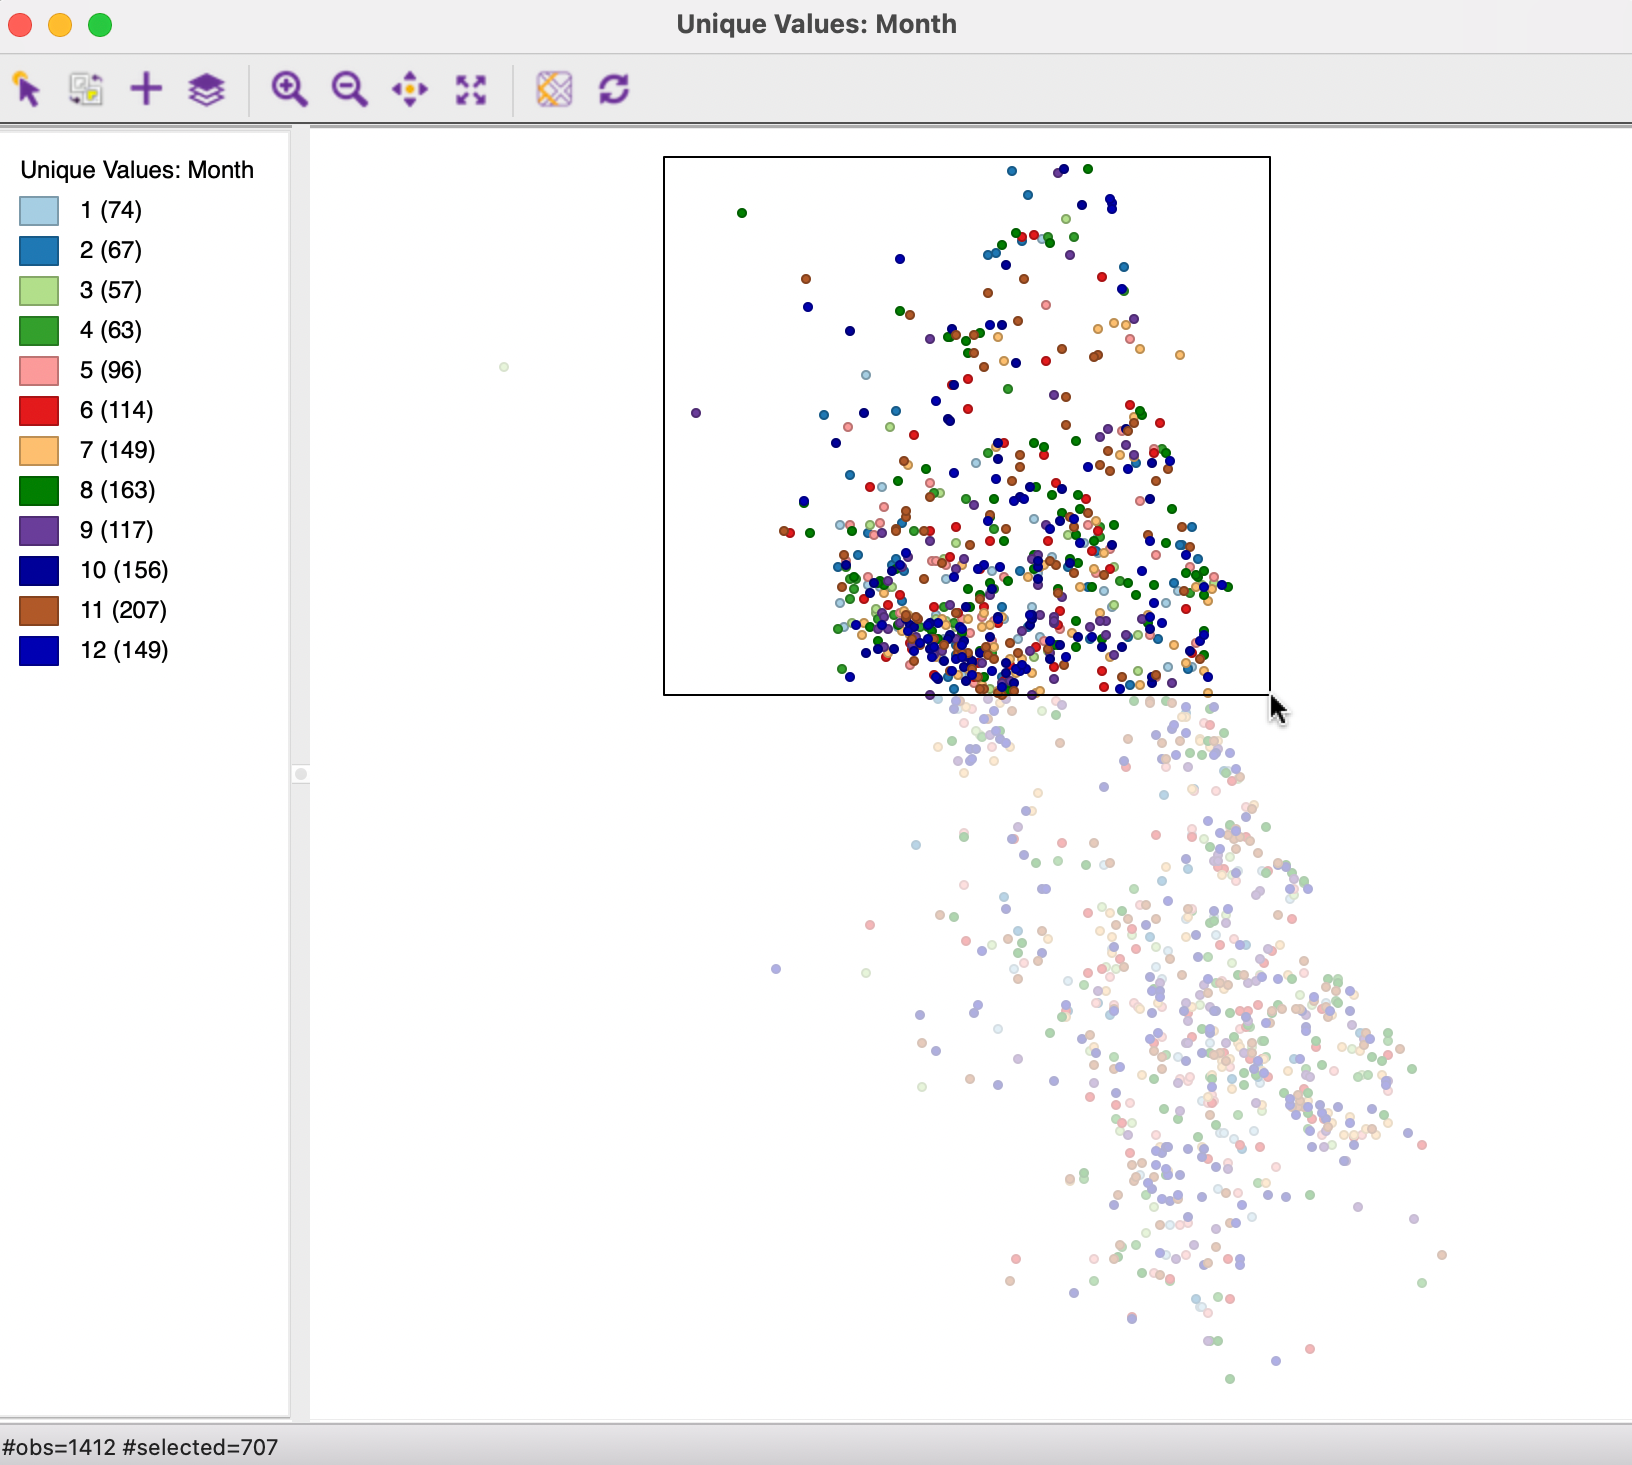
Task: Select legend label '10 (156)'
Action: pyautogui.click(x=124, y=570)
